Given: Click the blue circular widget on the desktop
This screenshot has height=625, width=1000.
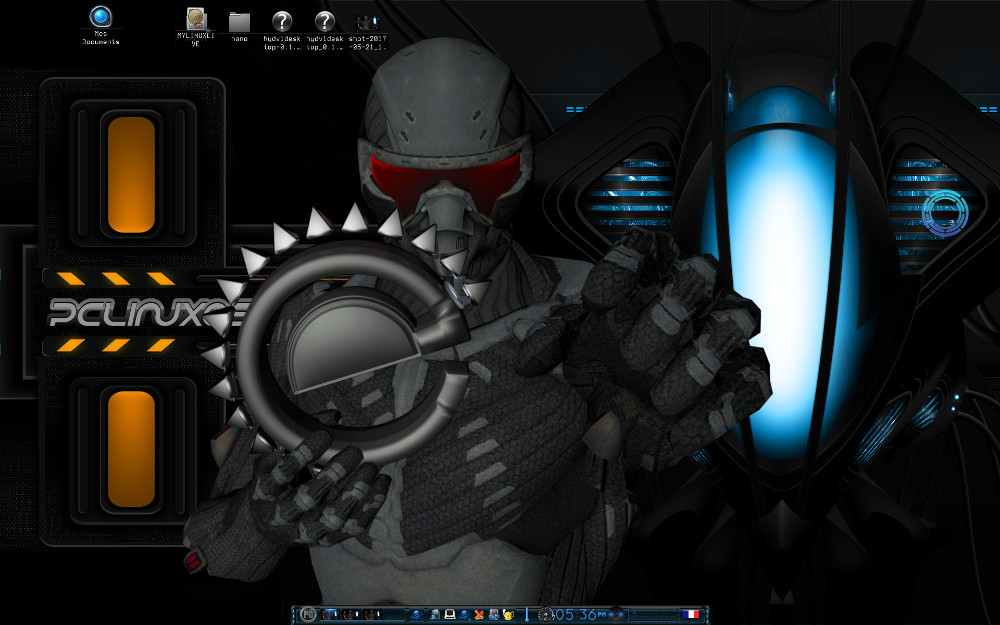Looking at the screenshot, I should (945, 213).
